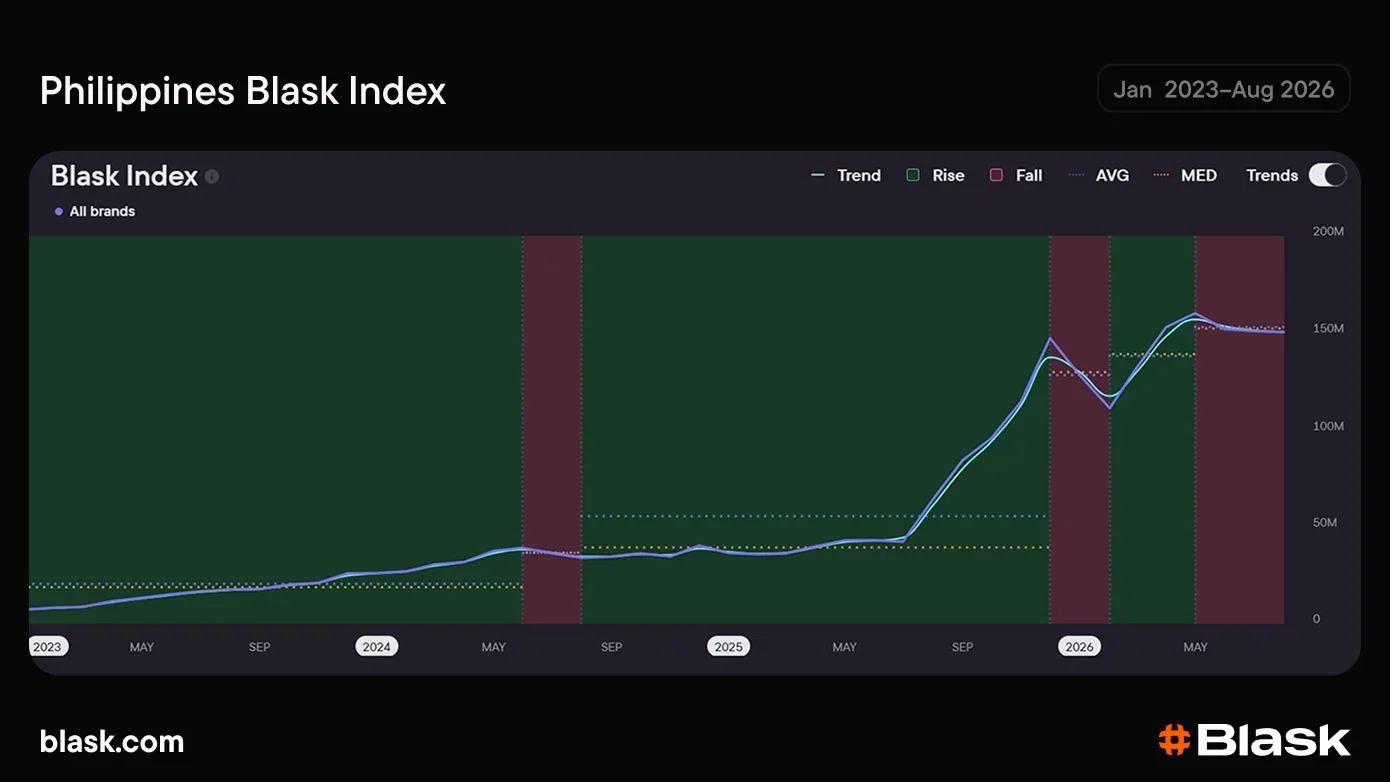Open the blask.com link
Screen dimensions: 1390x782
click(x=112, y=742)
